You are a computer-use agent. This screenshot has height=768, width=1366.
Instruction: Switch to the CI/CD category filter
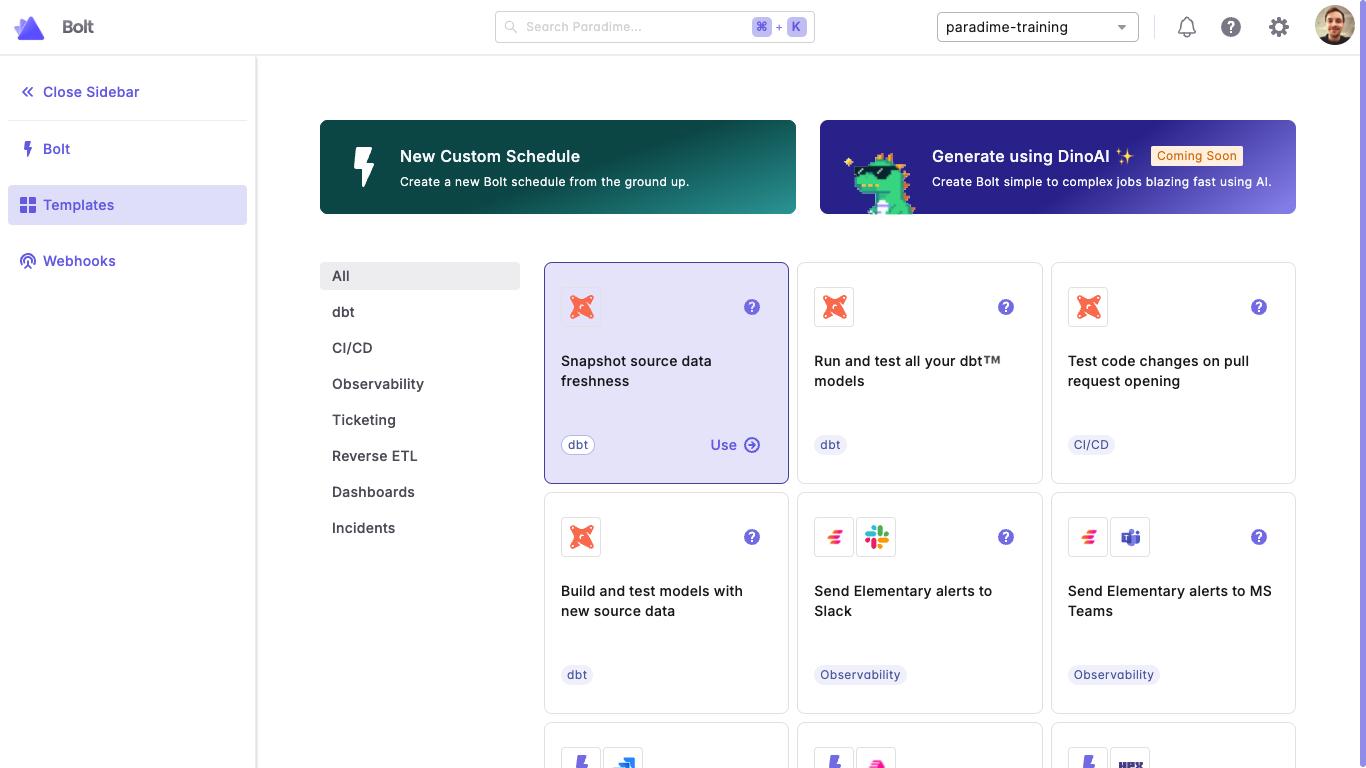(352, 348)
